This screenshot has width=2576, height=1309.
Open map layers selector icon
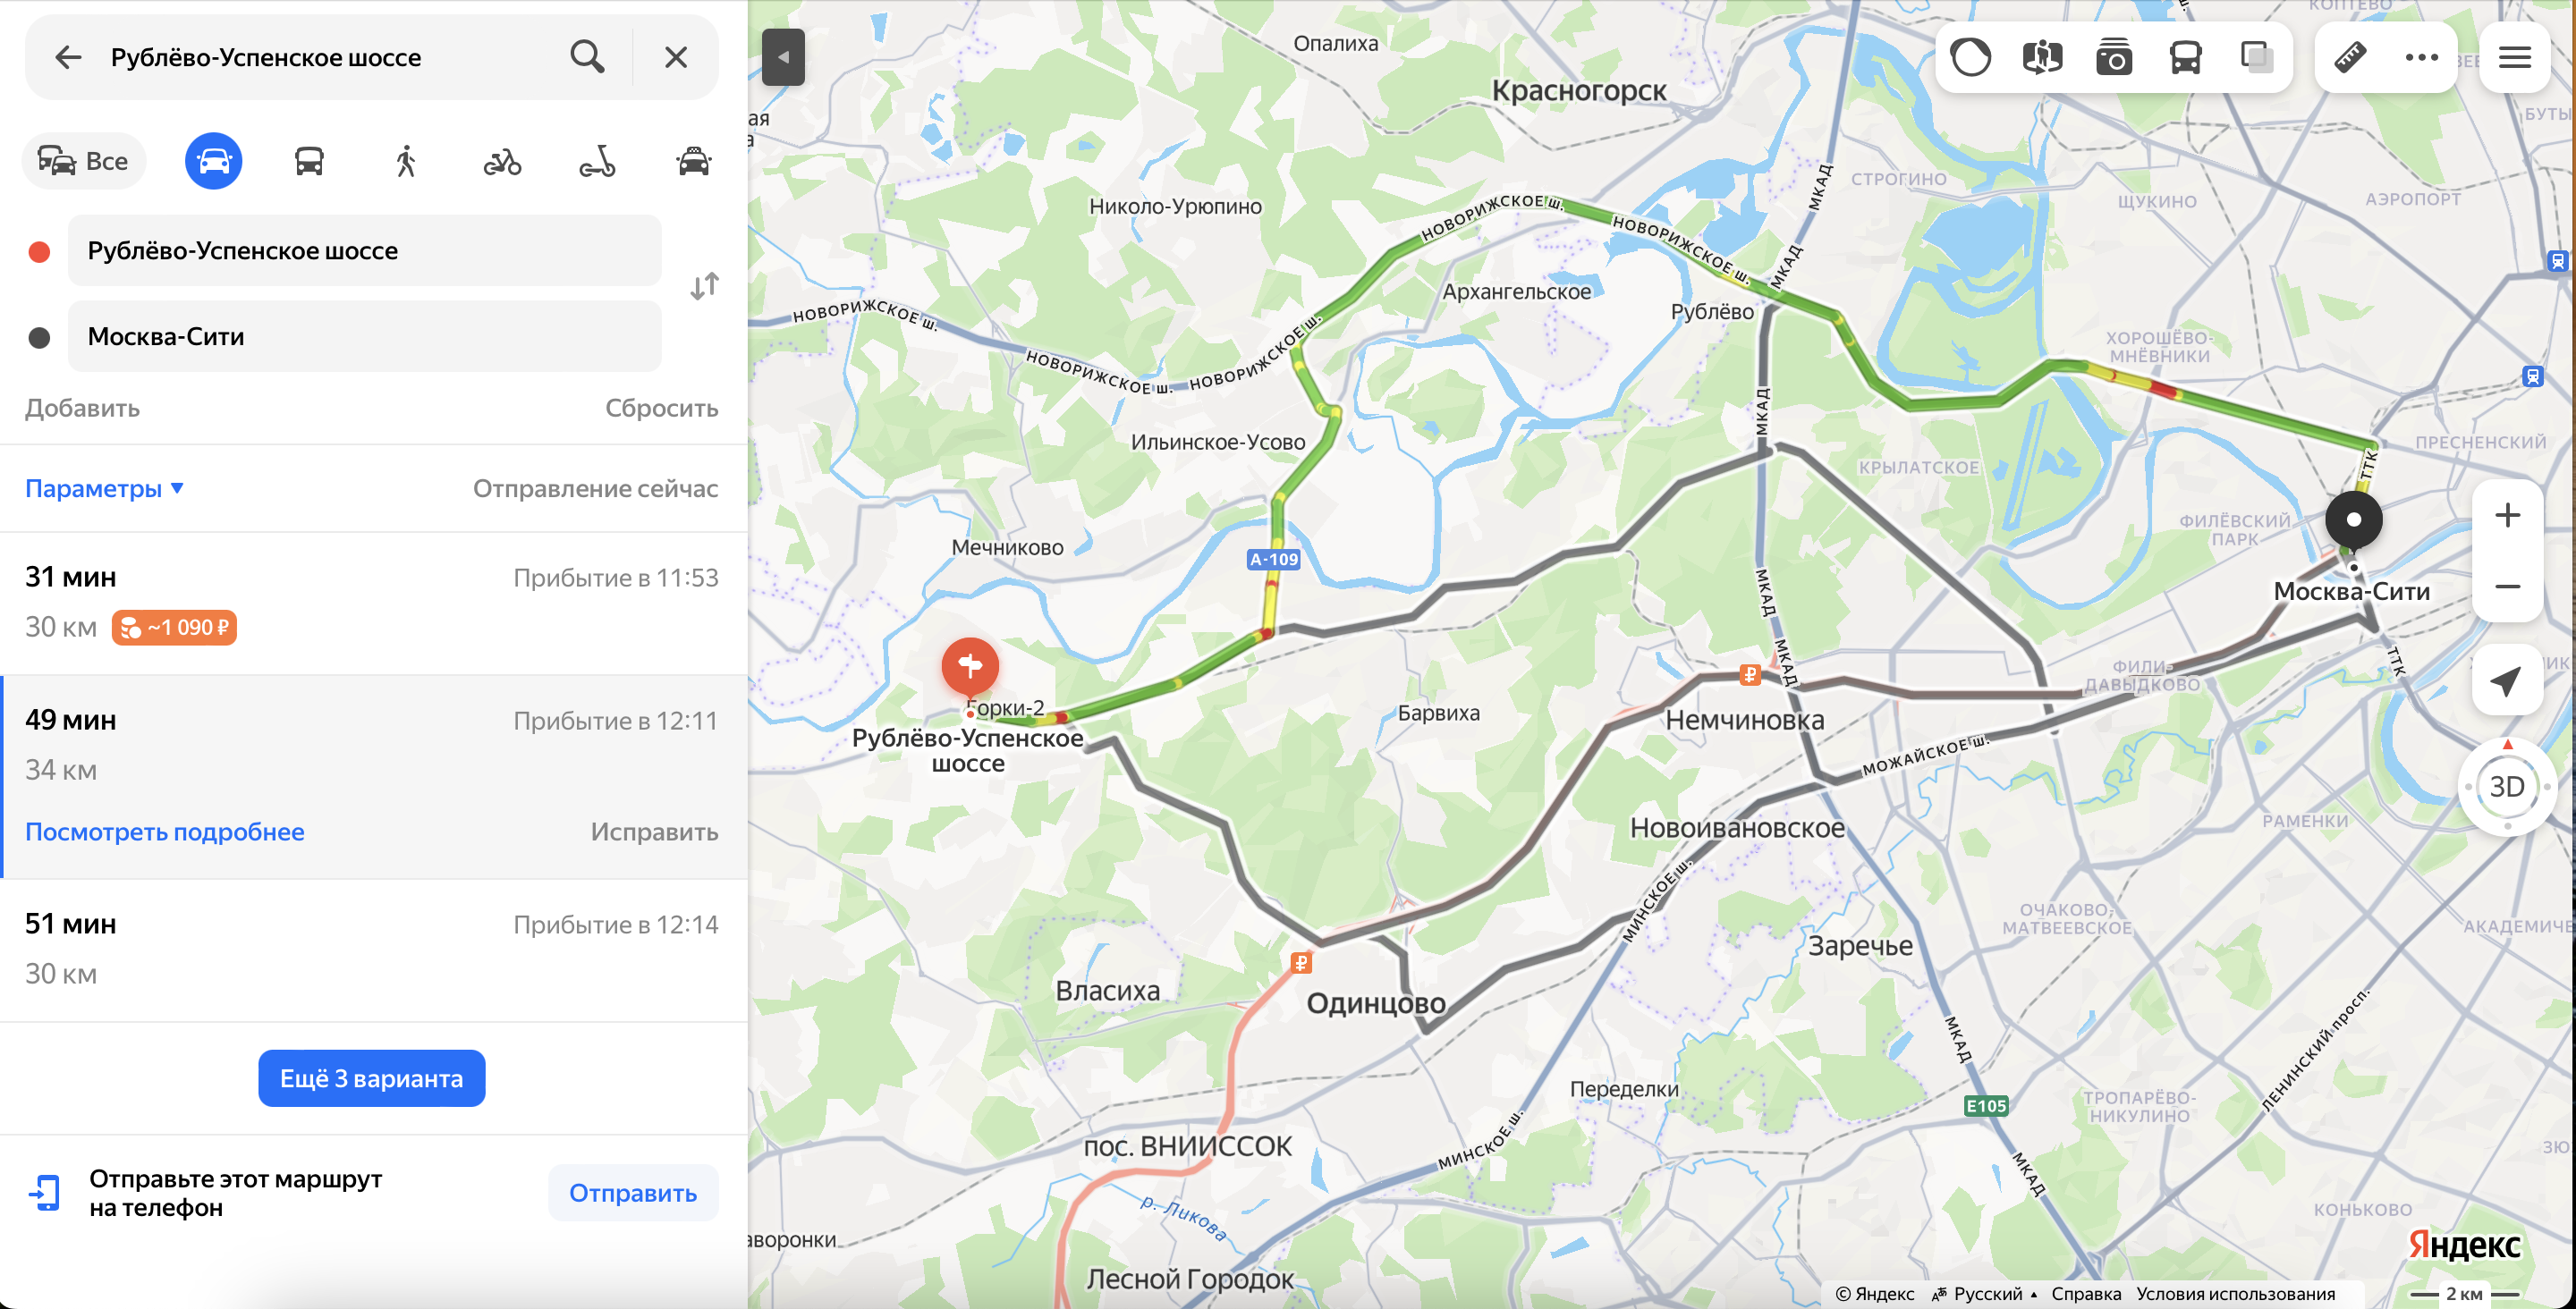[x=2257, y=57]
